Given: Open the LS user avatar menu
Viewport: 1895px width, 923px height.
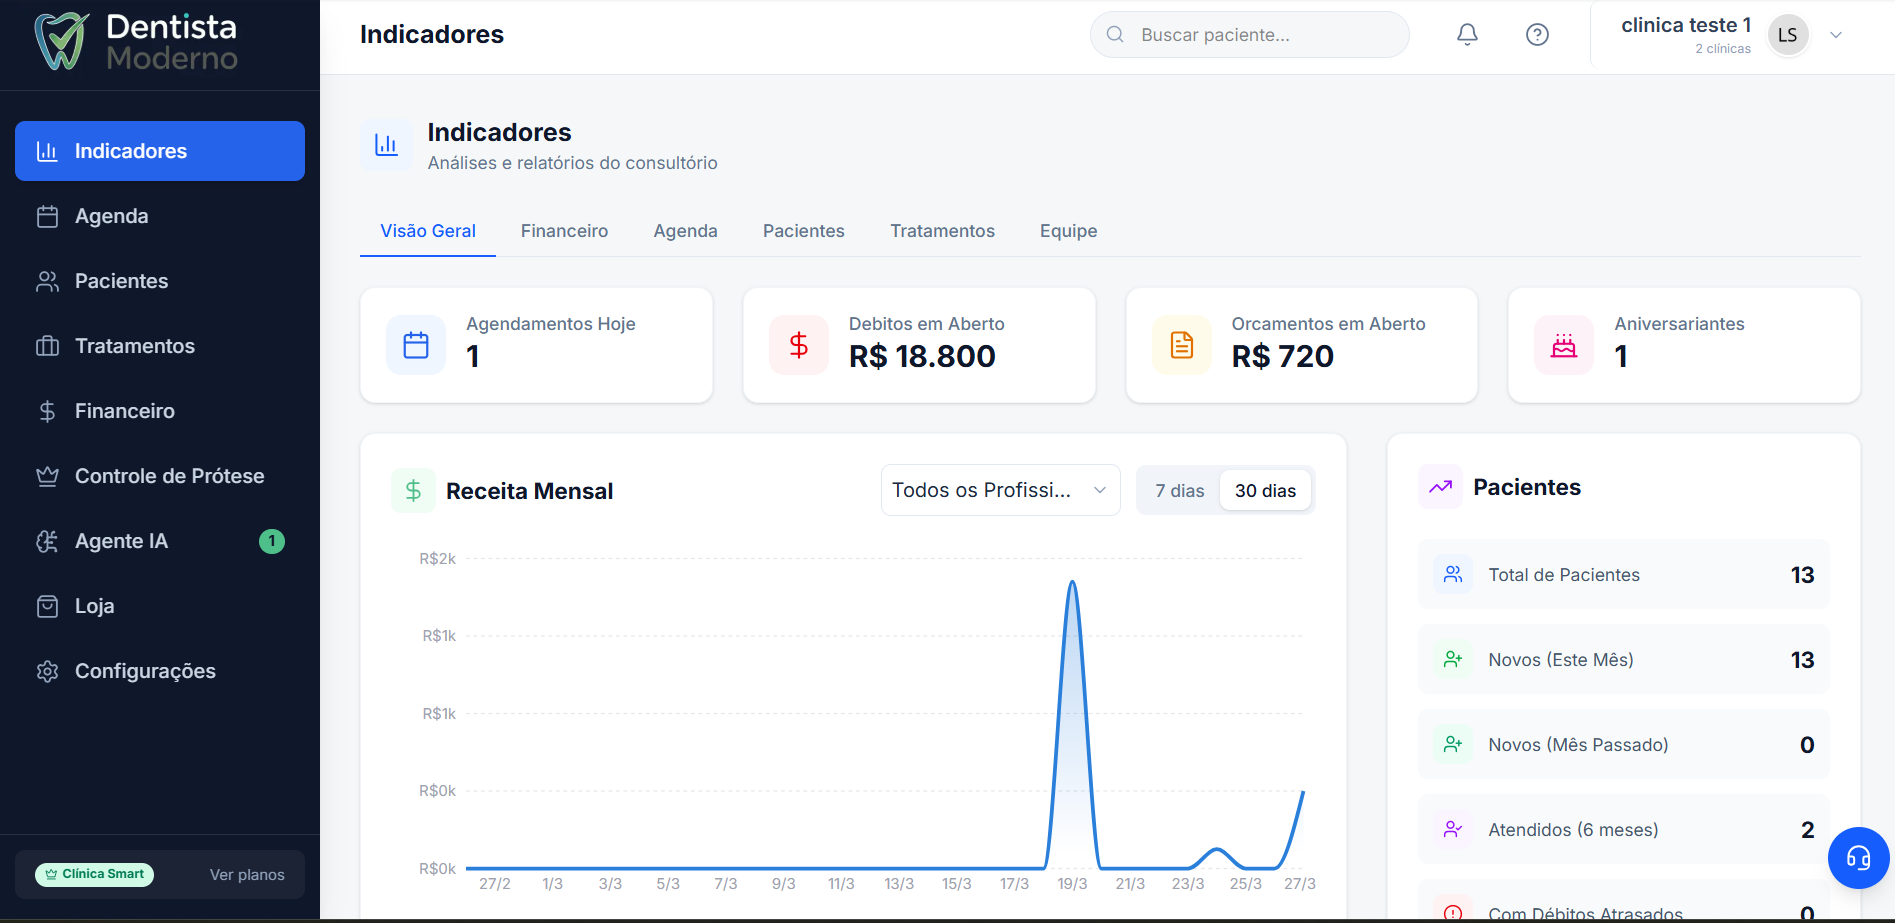Looking at the screenshot, I should 1788,35.
